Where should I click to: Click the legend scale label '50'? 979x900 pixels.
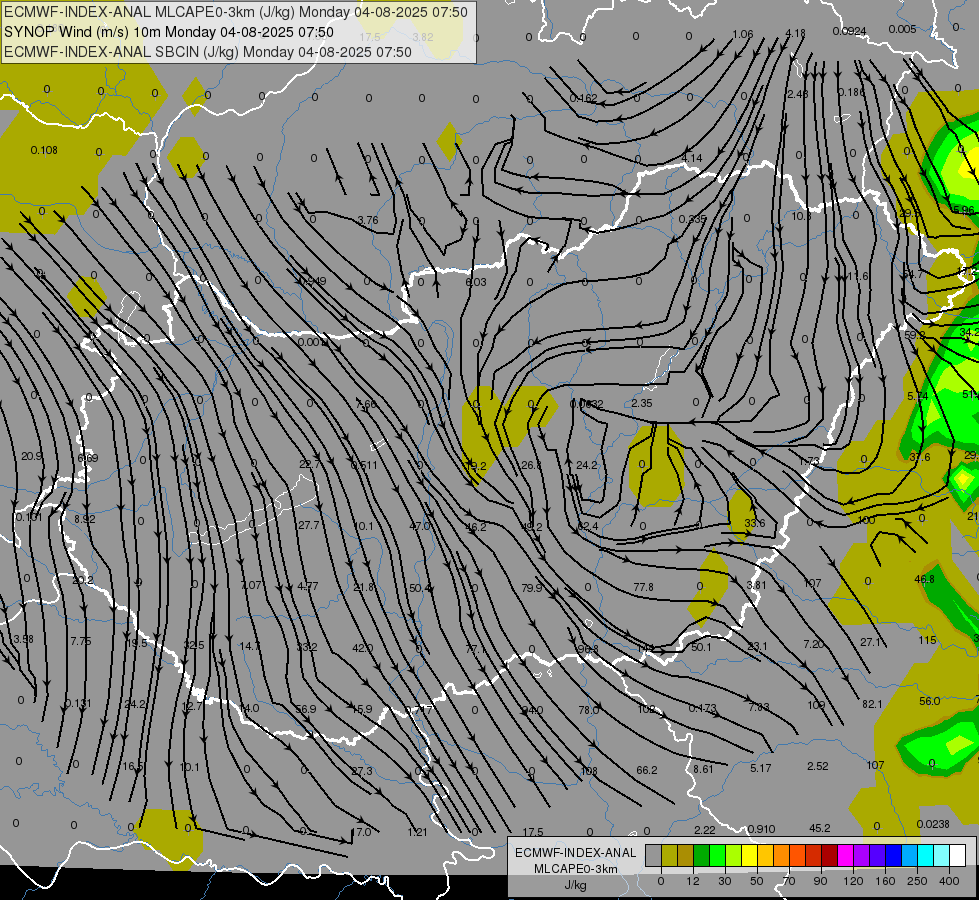click(757, 881)
